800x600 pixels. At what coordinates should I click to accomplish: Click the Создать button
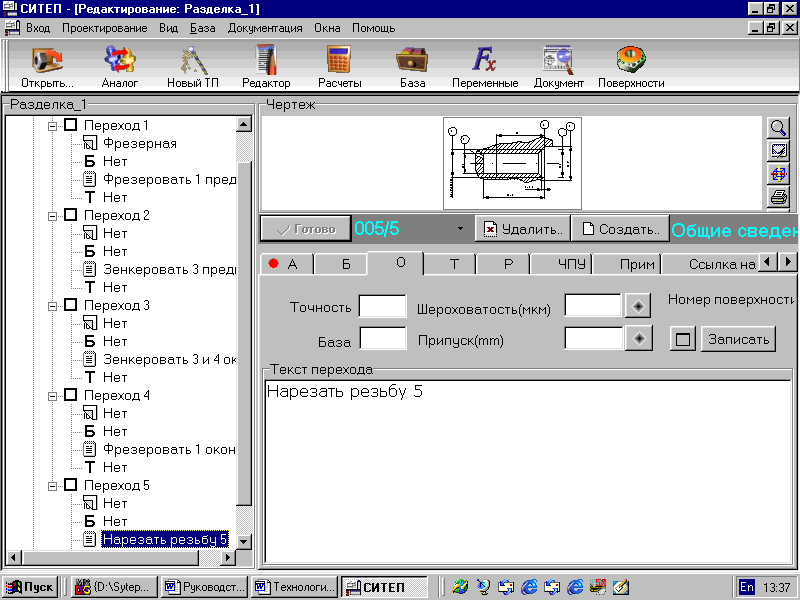click(x=620, y=229)
